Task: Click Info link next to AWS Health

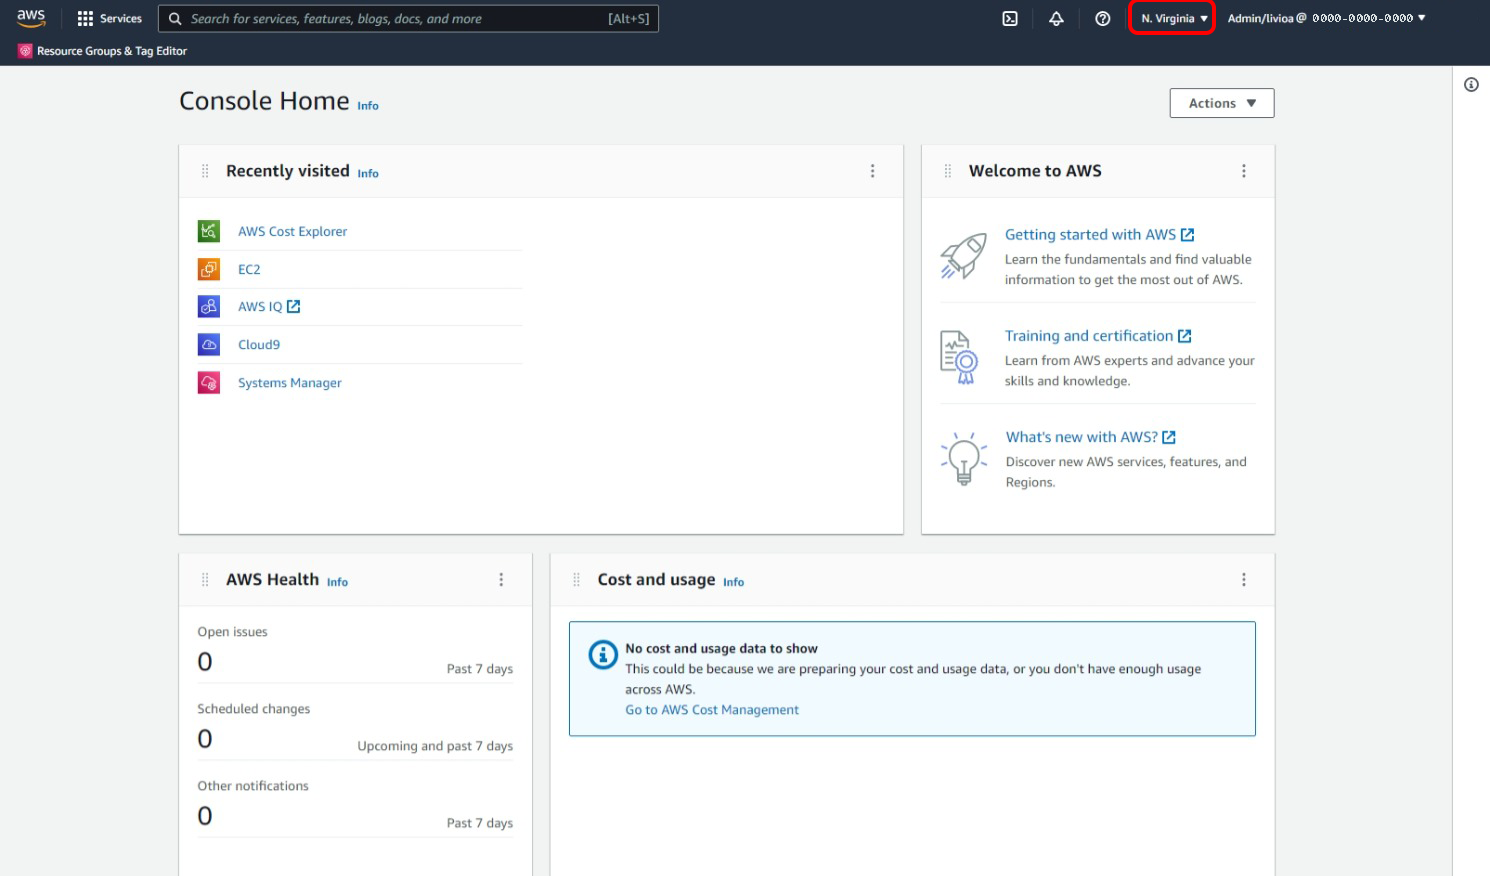Action: (337, 582)
